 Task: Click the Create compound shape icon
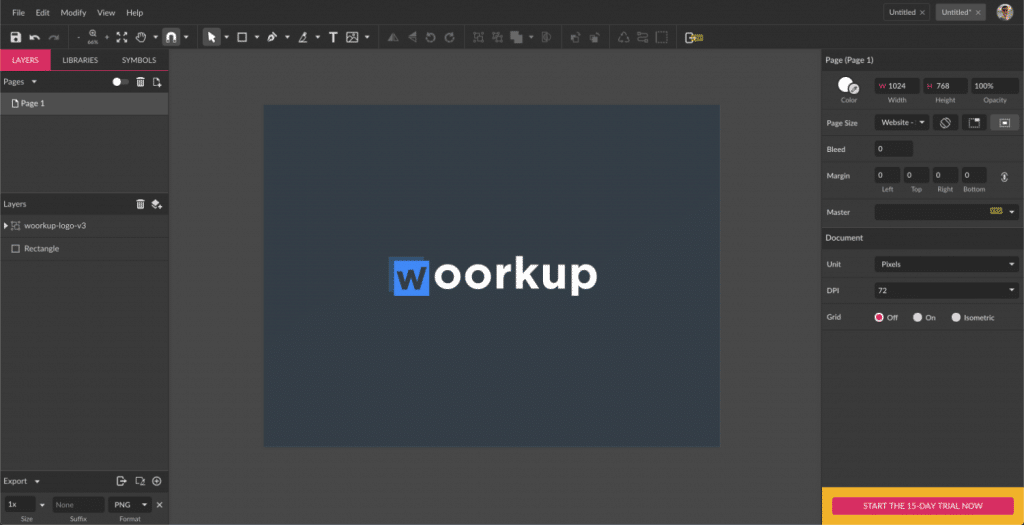(x=517, y=37)
